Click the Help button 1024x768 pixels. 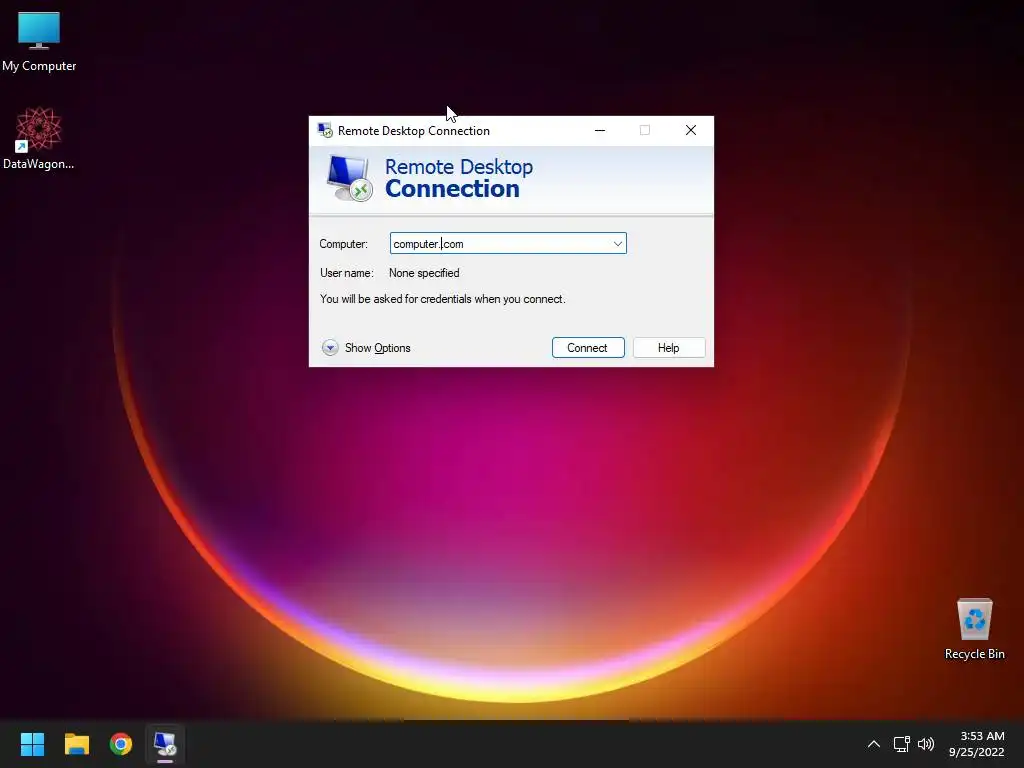coord(669,347)
